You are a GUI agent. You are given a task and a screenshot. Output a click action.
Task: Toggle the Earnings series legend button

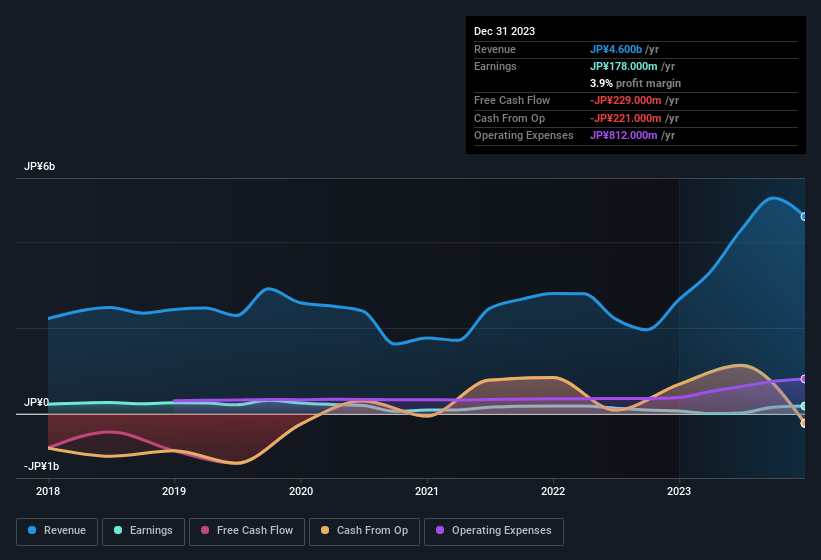[x=143, y=531]
